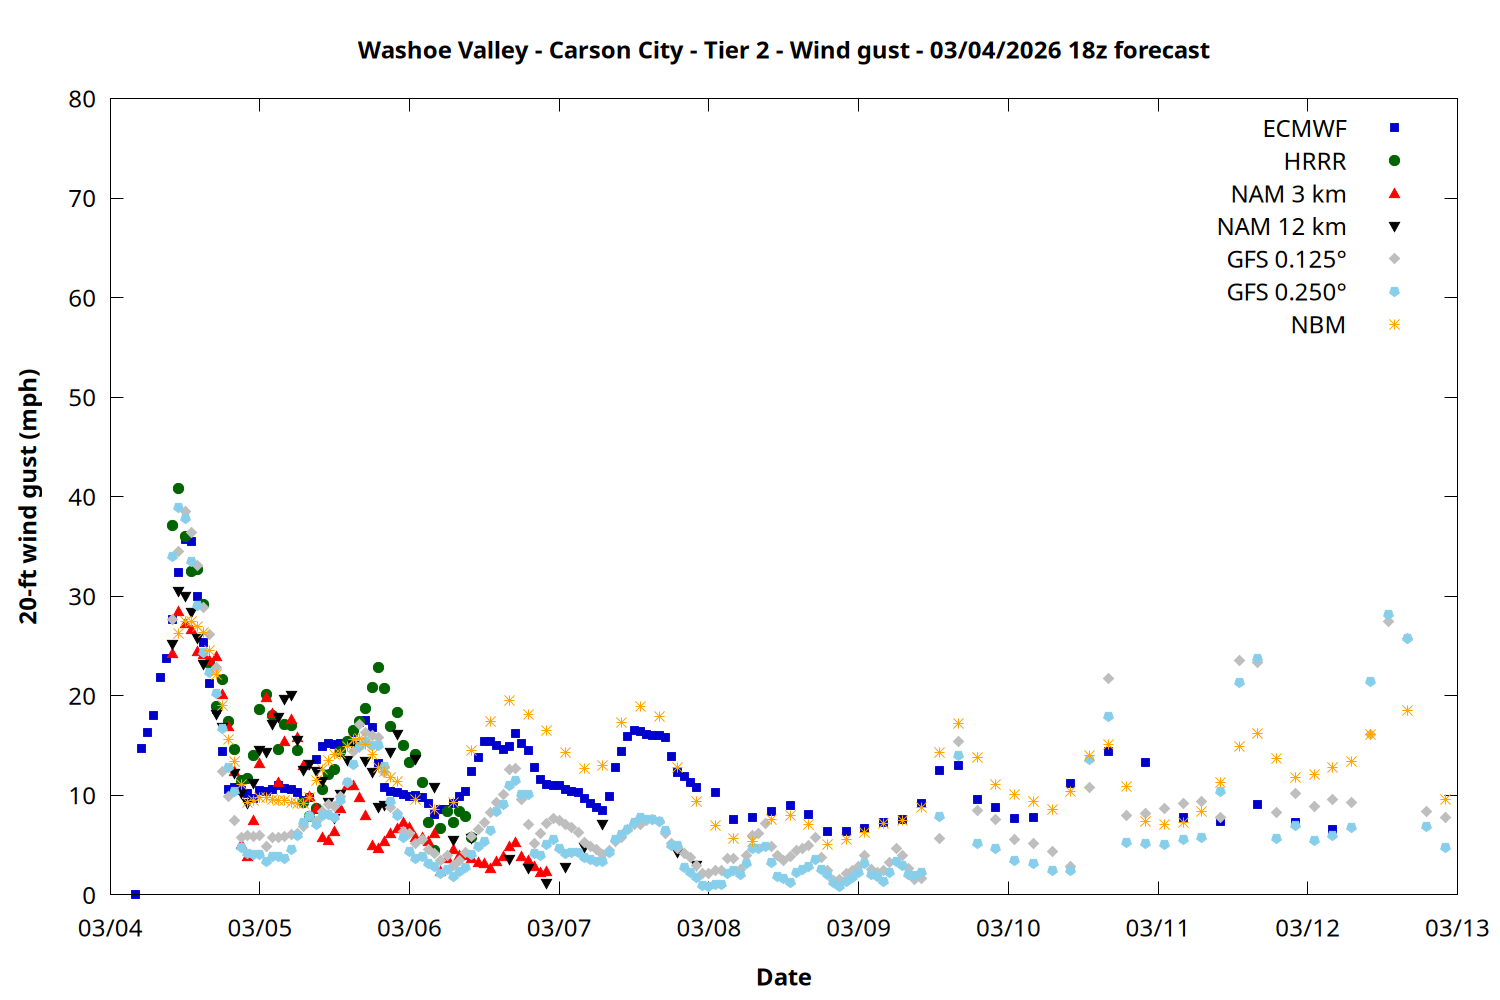The height and width of the screenshot is (1000, 1500).
Task: Click the GFS 0.125° gray diamond marker
Action: (x=1394, y=259)
